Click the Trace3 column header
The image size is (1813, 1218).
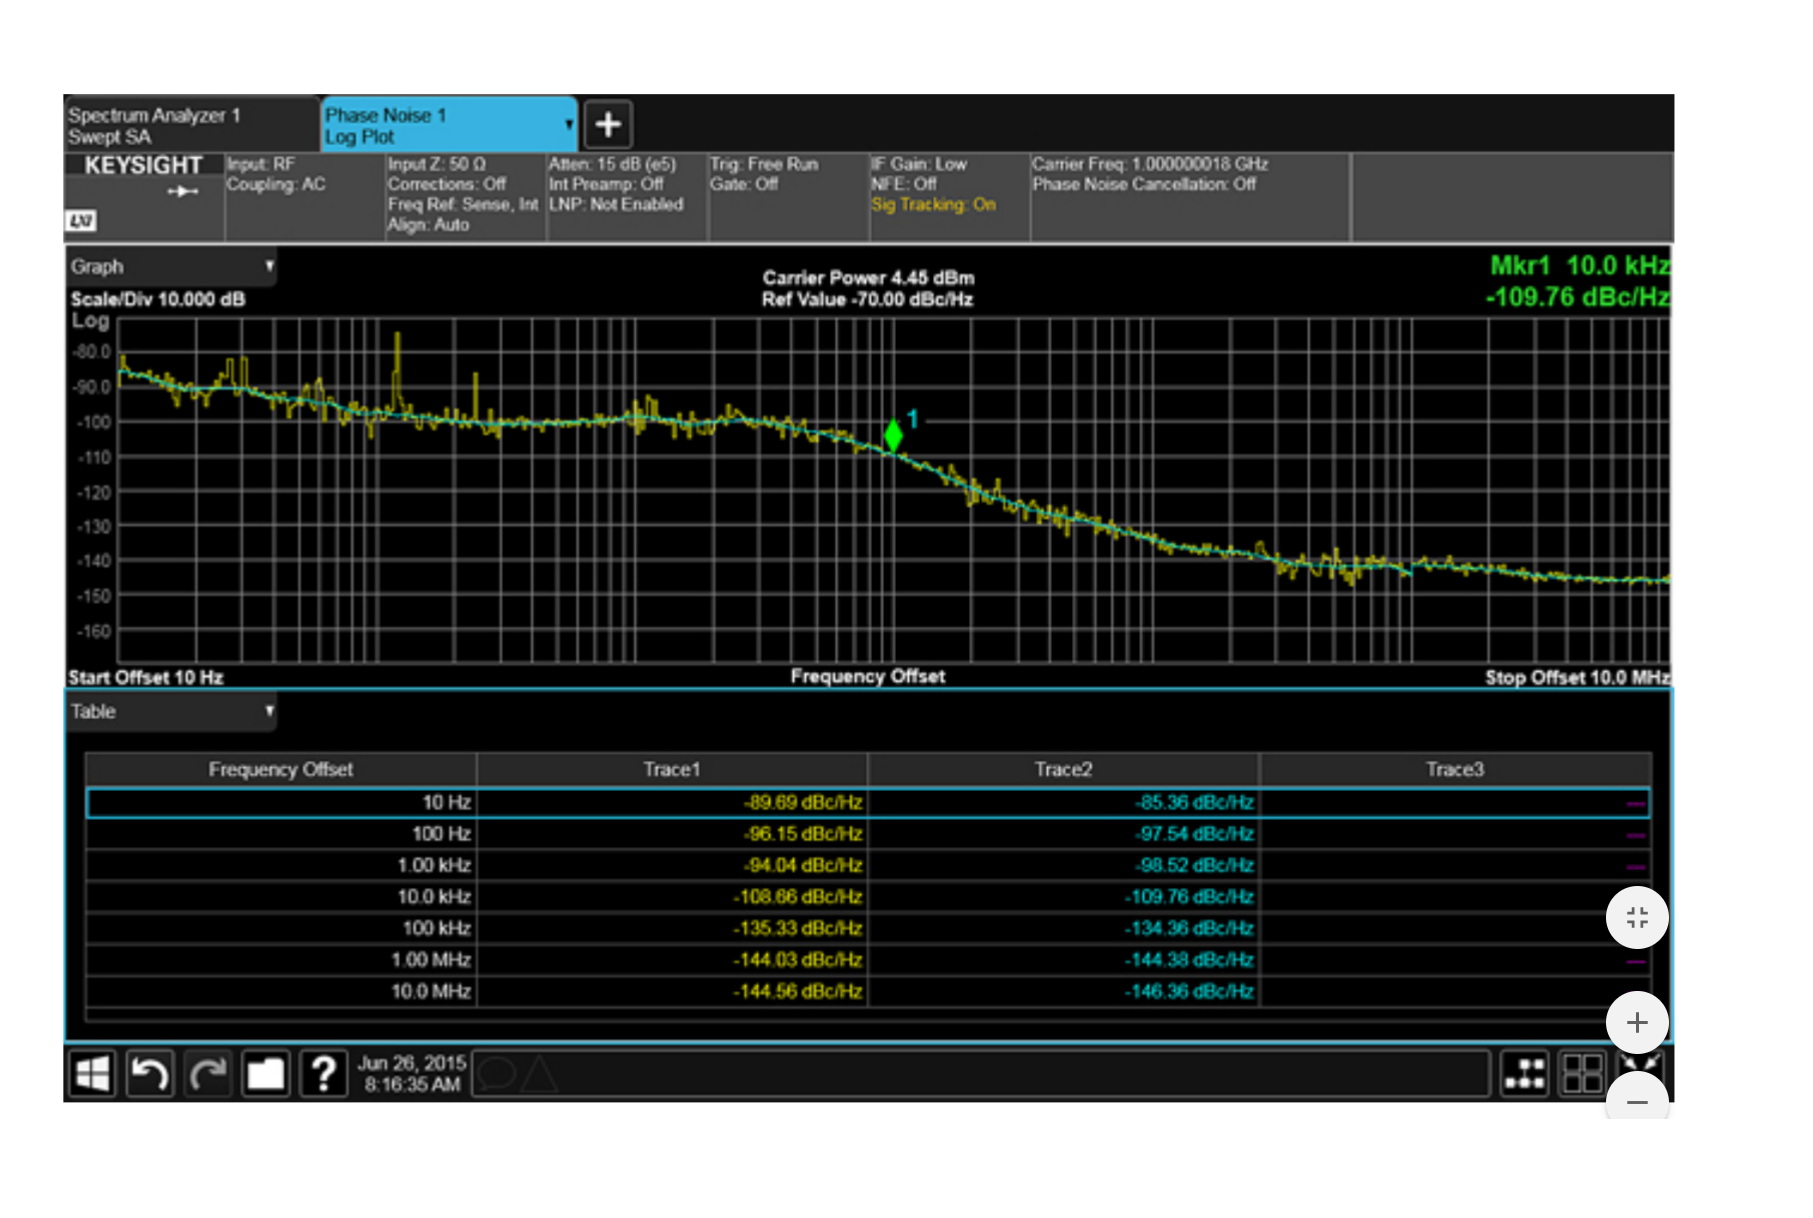1455,770
